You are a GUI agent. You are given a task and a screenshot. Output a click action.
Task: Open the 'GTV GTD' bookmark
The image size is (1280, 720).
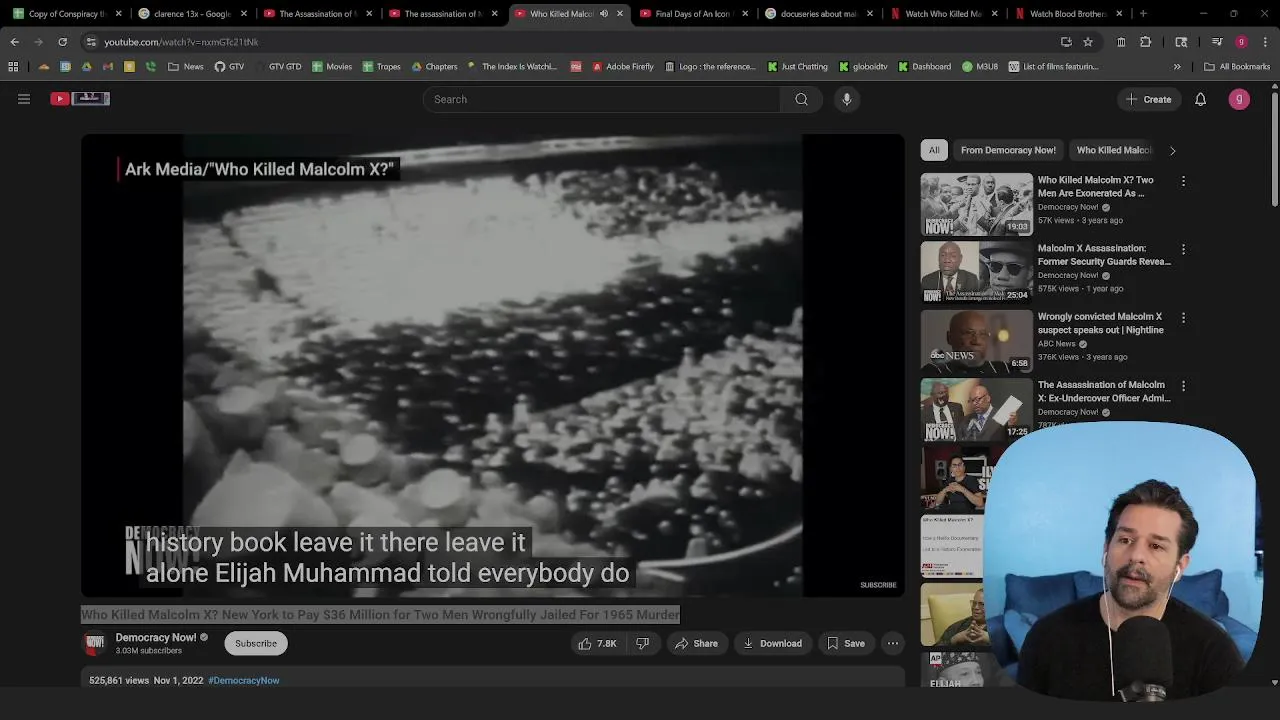(x=277, y=67)
